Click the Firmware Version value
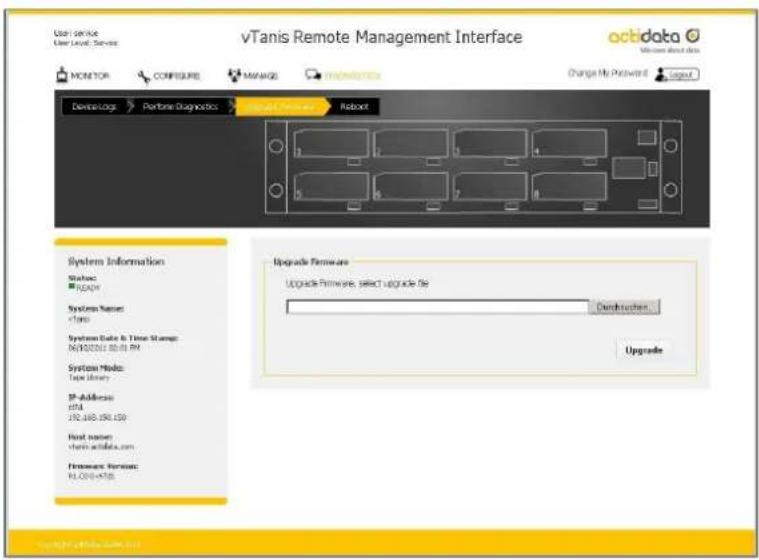Screen dimensions: 759x560 point(91,476)
